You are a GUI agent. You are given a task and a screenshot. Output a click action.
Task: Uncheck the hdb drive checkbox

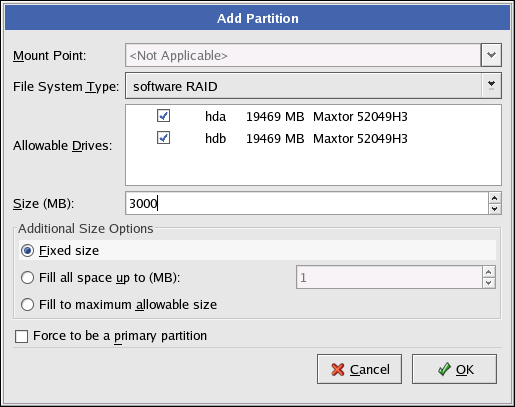(163, 138)
